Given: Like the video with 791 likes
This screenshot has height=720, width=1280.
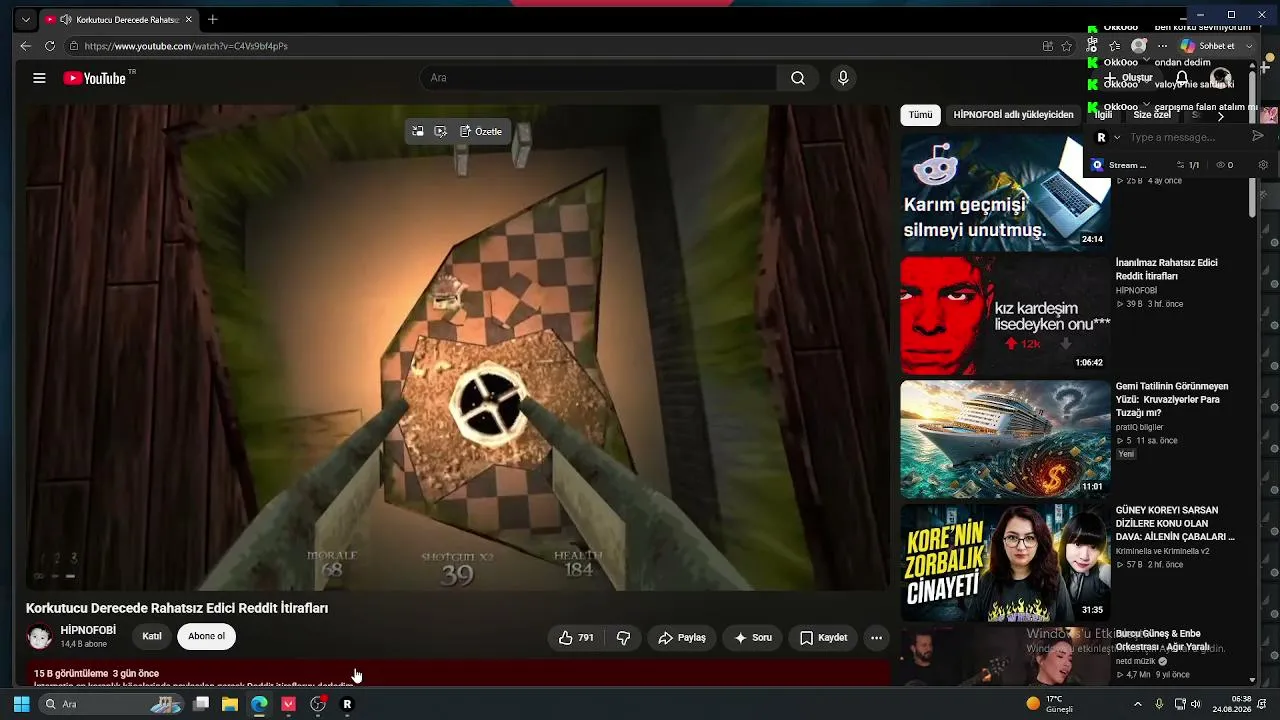Looking at the screenshot, I should click(x=575, y=637).
